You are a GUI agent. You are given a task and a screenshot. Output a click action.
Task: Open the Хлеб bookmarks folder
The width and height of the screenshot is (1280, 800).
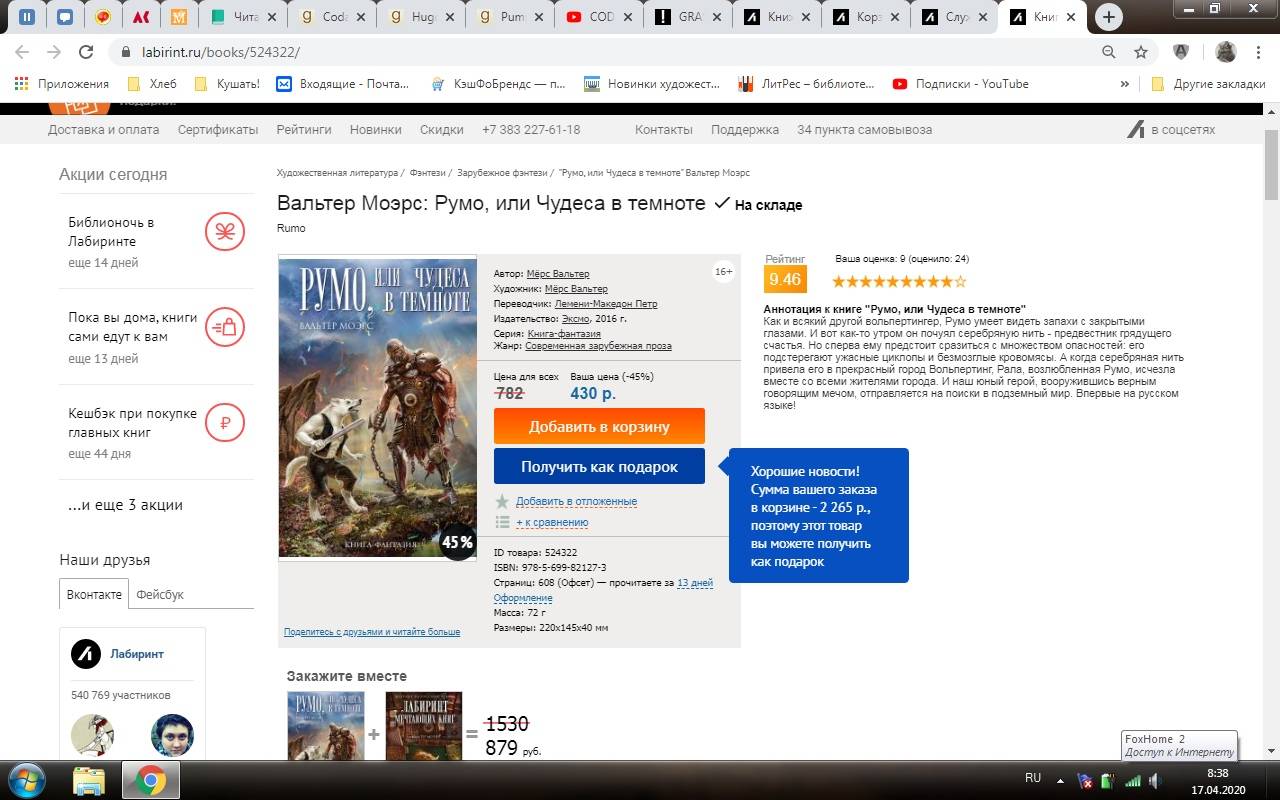tap(151, 84)
